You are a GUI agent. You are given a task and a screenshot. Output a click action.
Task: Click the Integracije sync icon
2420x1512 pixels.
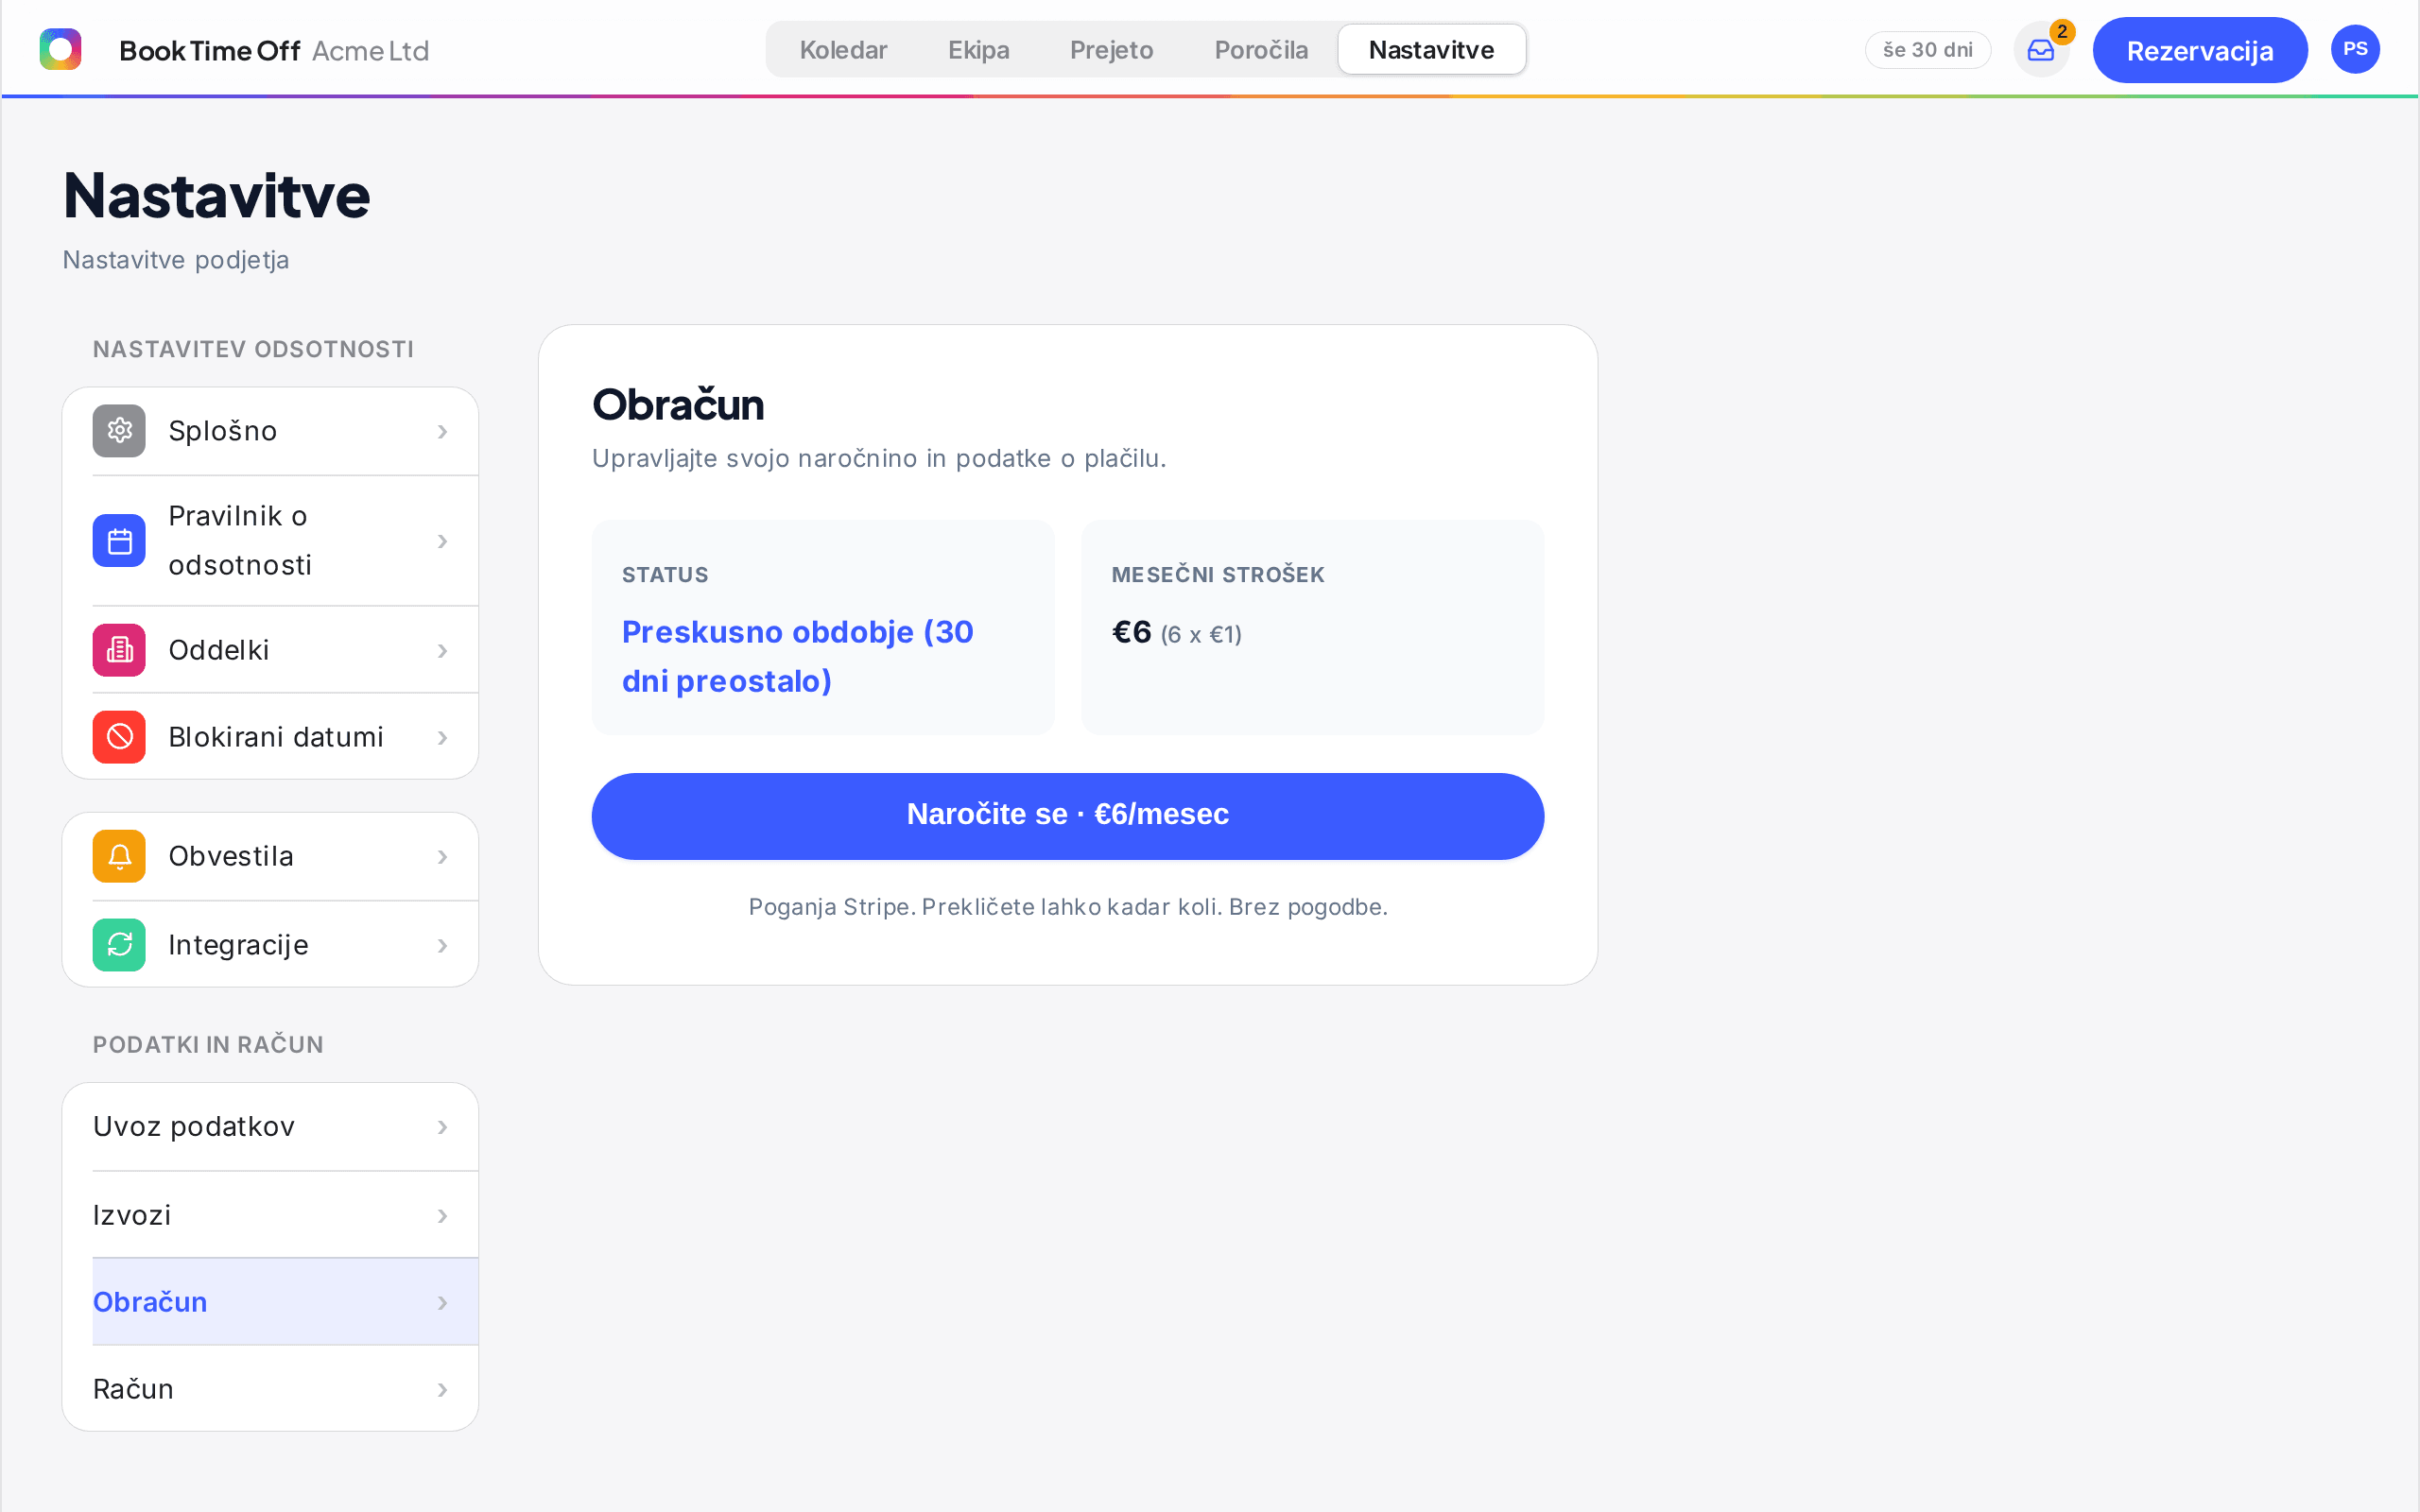(x=119, y=945)
